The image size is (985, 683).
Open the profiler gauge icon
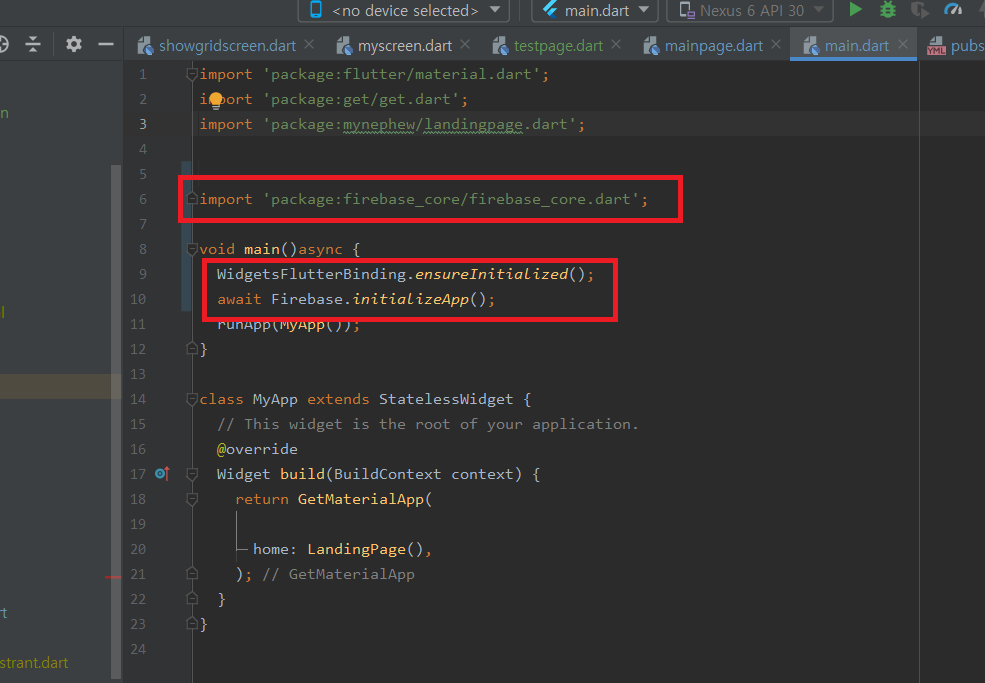[x=953, y=9]
